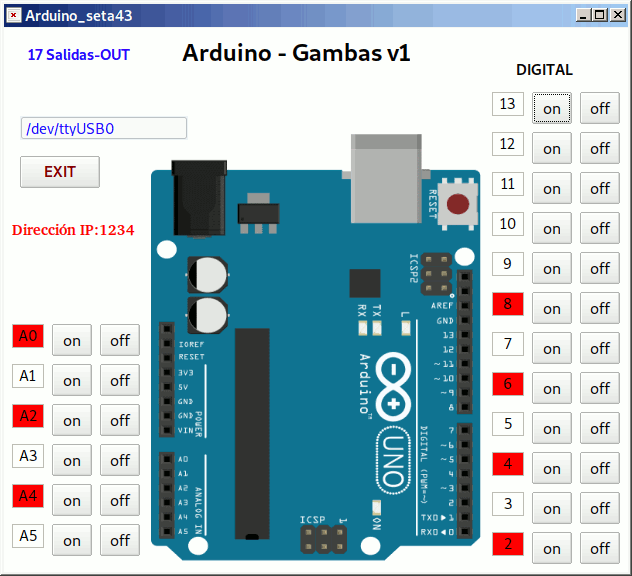Click the white pin 9 label box
Viewport: 632px width, 576px height.
tap(508, 264)
